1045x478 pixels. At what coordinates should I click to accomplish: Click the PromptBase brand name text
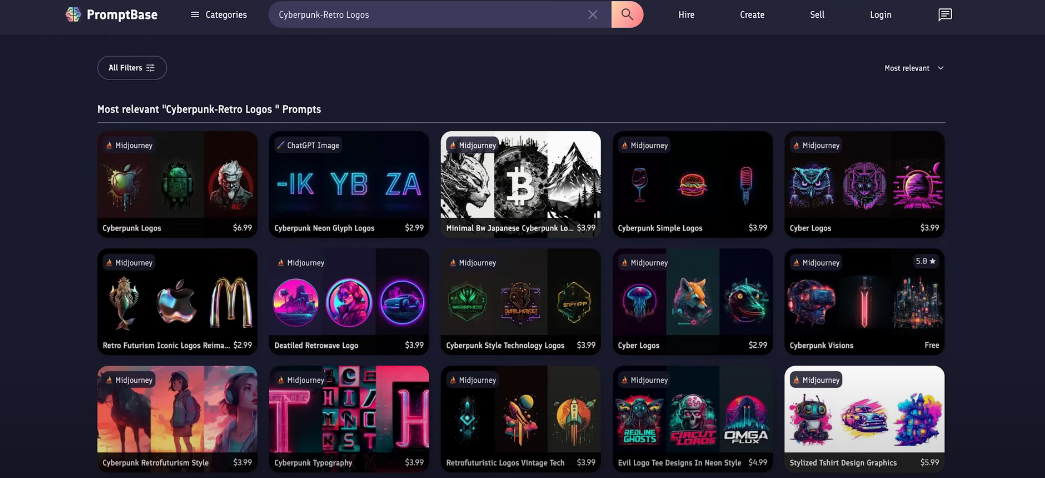[122, 15]
